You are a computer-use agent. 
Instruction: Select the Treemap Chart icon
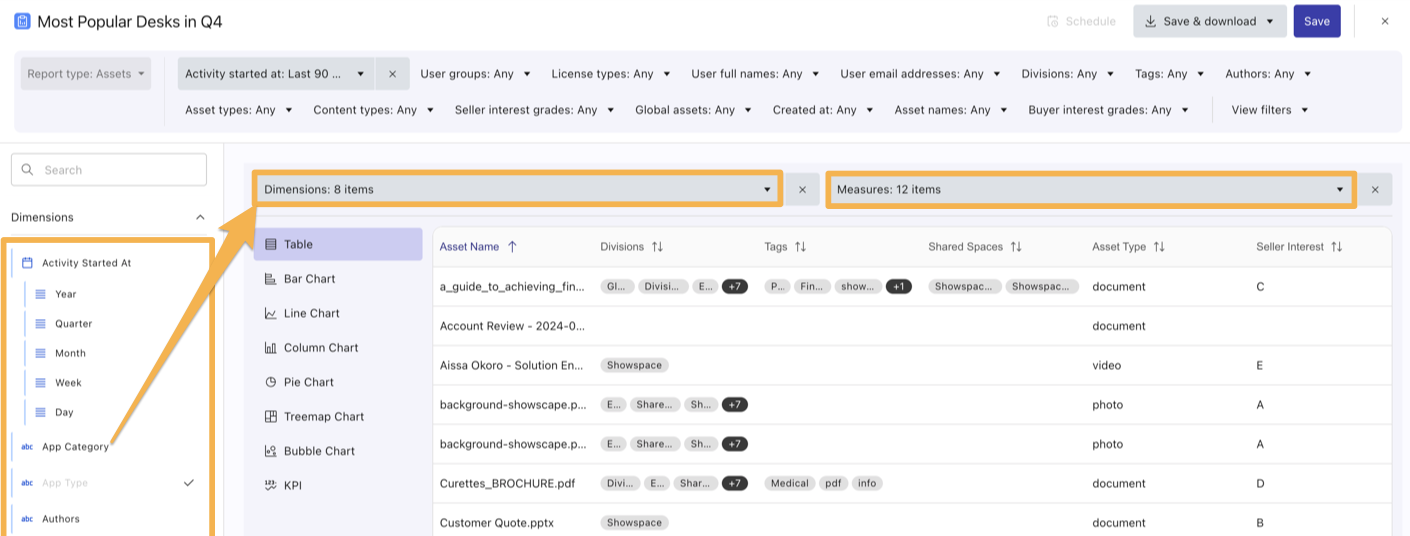click(270, 417)
